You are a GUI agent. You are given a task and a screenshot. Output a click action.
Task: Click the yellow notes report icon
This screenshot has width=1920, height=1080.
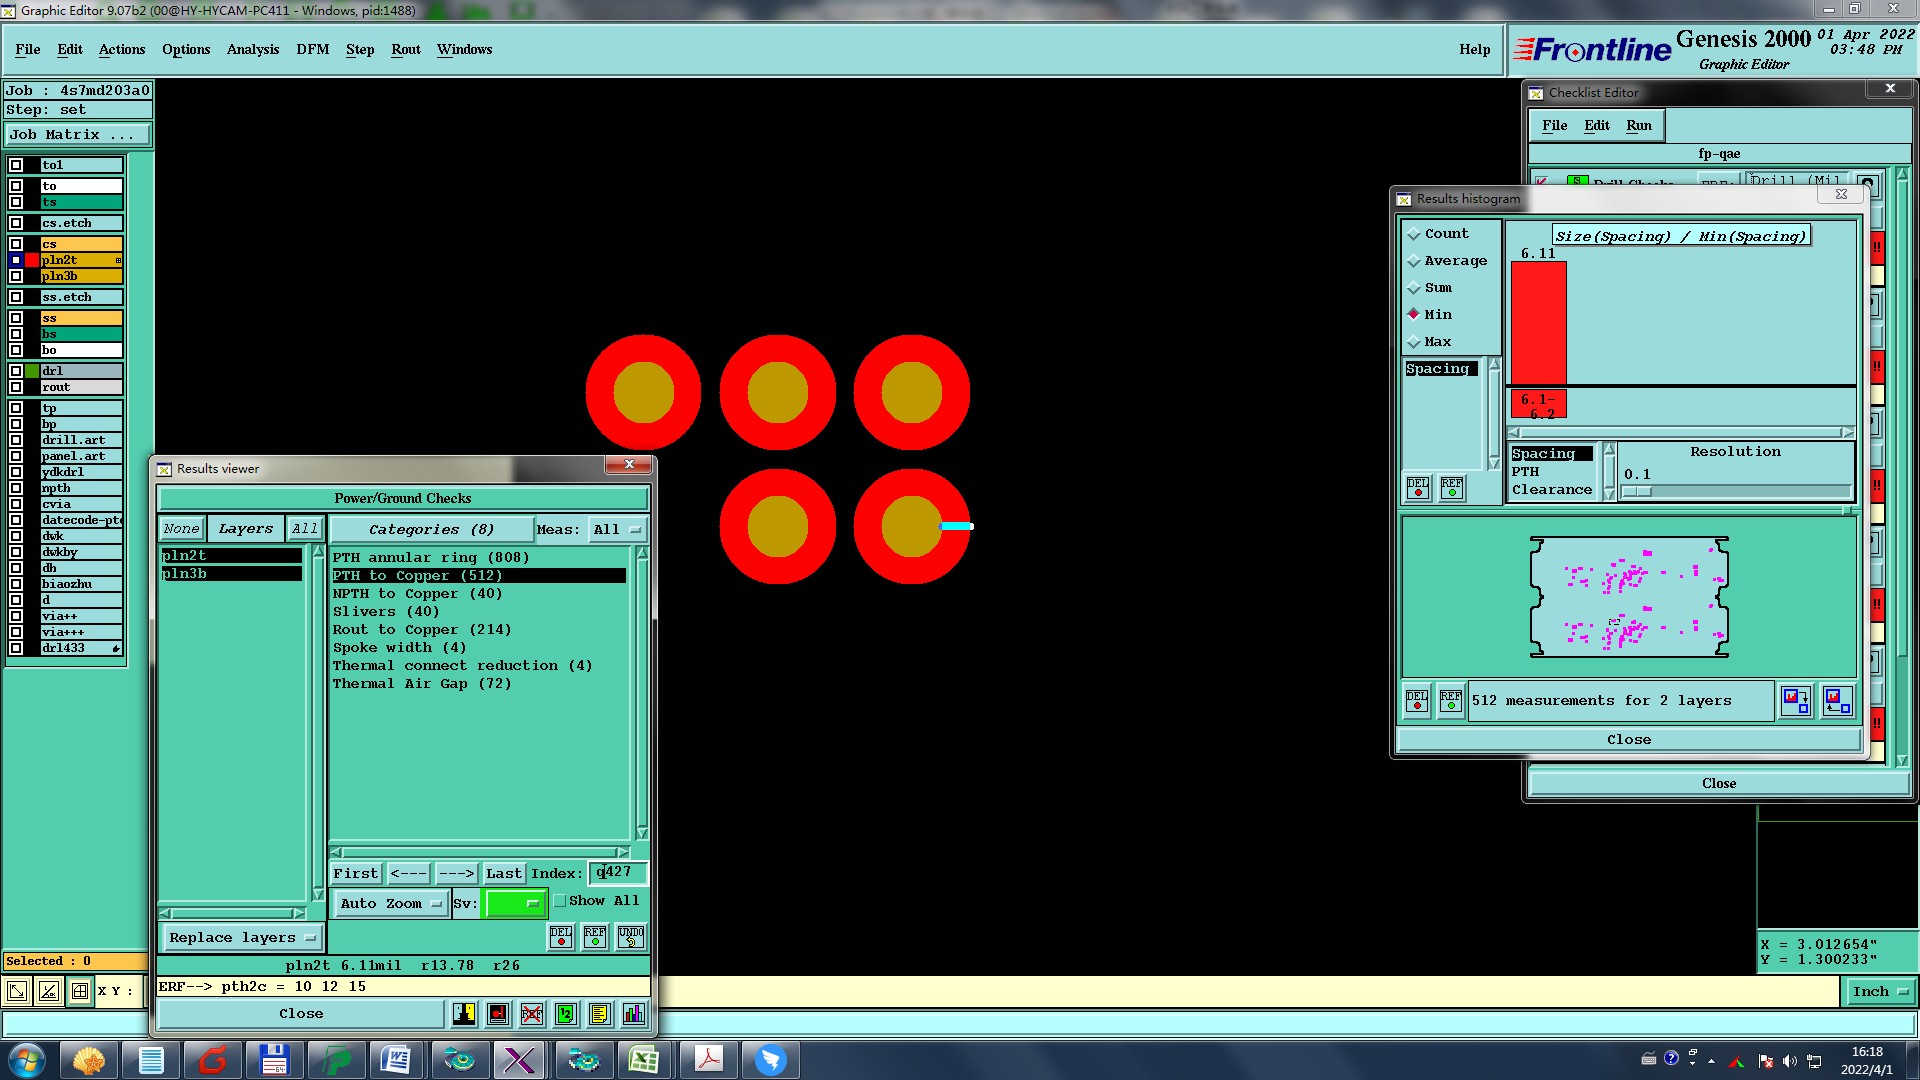(x=599, y=1014)
